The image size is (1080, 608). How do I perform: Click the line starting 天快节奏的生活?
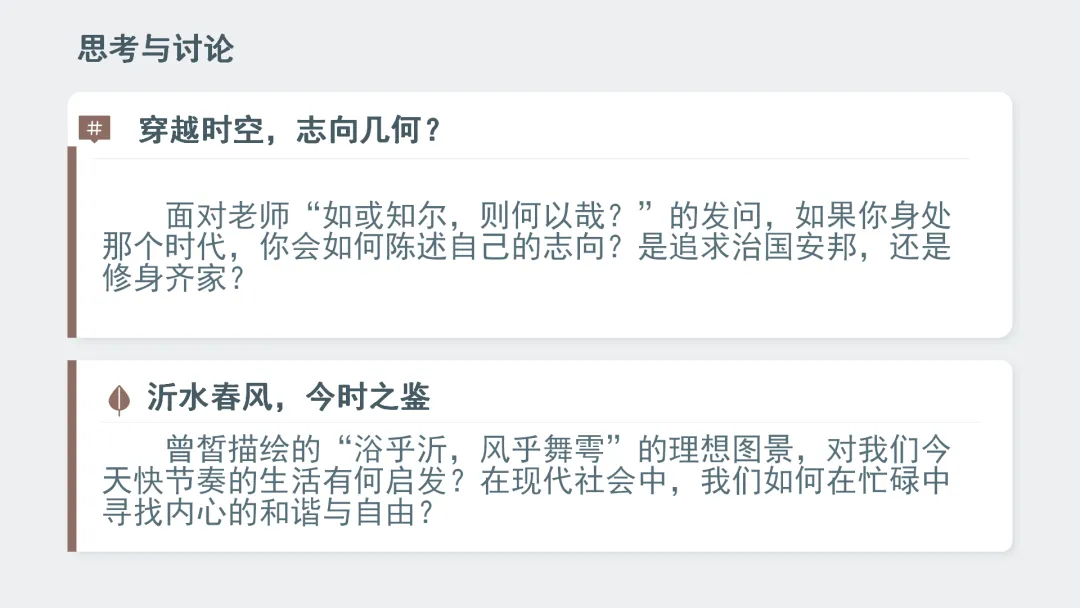(527, 481)
